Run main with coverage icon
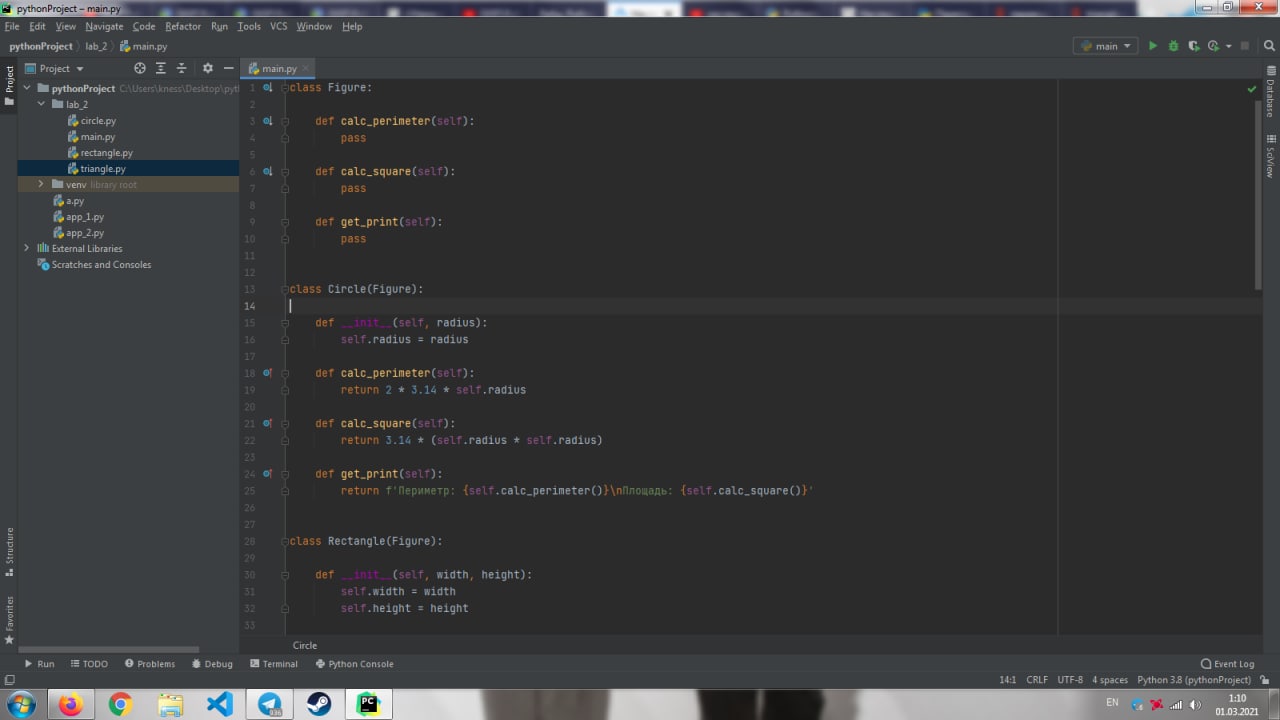Image resolution: width=1280 pixels, height=720 pixels. click(1193, 46)
